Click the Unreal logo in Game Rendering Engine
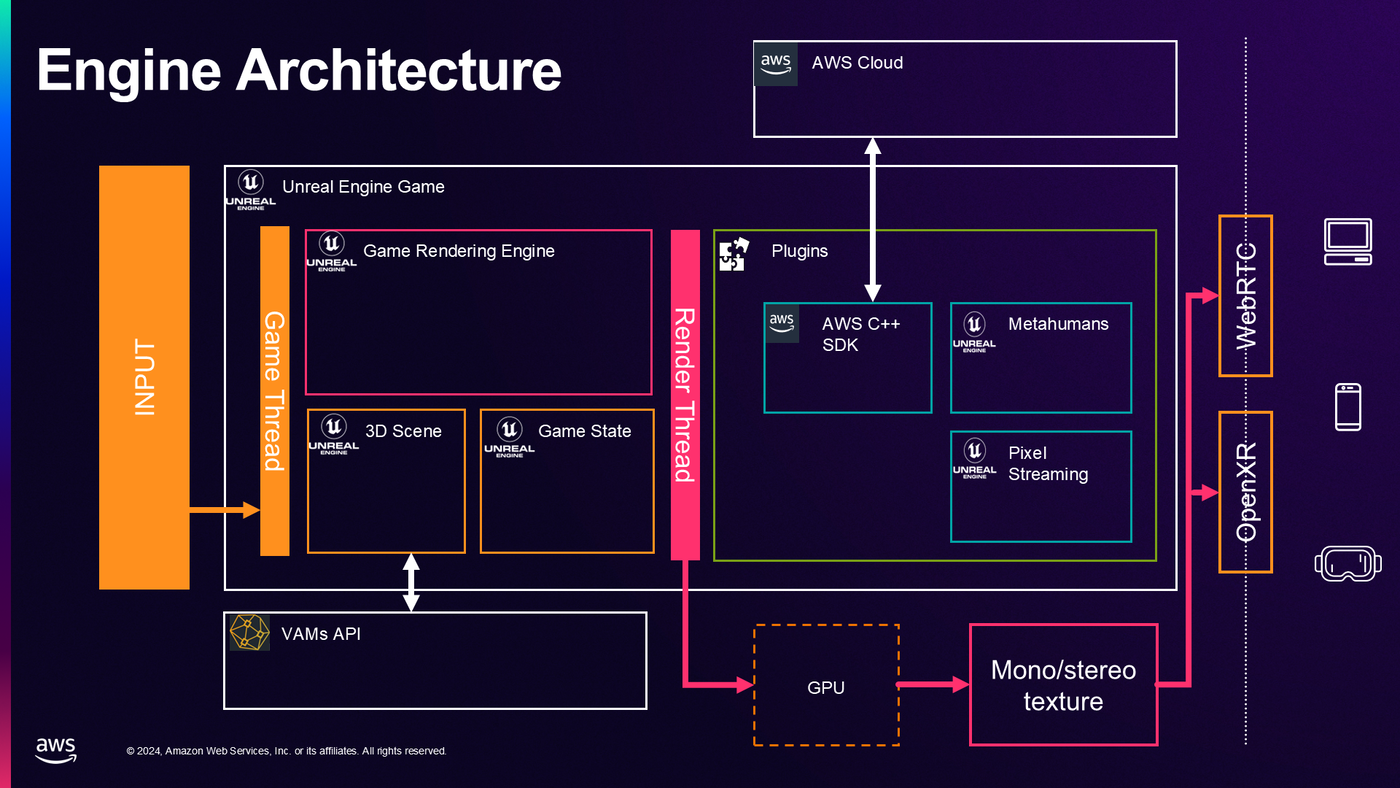1400x788 pixels. pyautogui.click(x=332, y=252)
